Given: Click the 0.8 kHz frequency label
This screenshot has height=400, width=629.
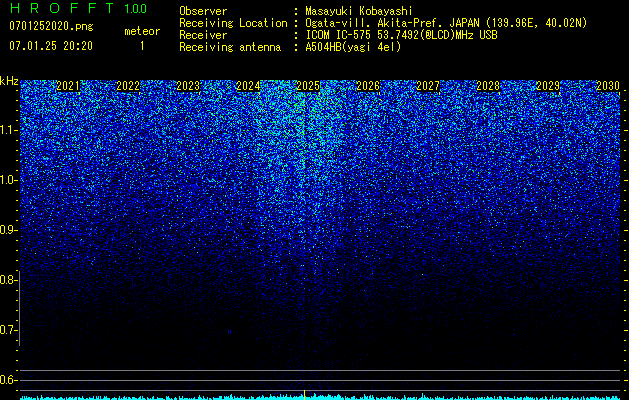Looking at the screenshot, I should pos(8,280).
